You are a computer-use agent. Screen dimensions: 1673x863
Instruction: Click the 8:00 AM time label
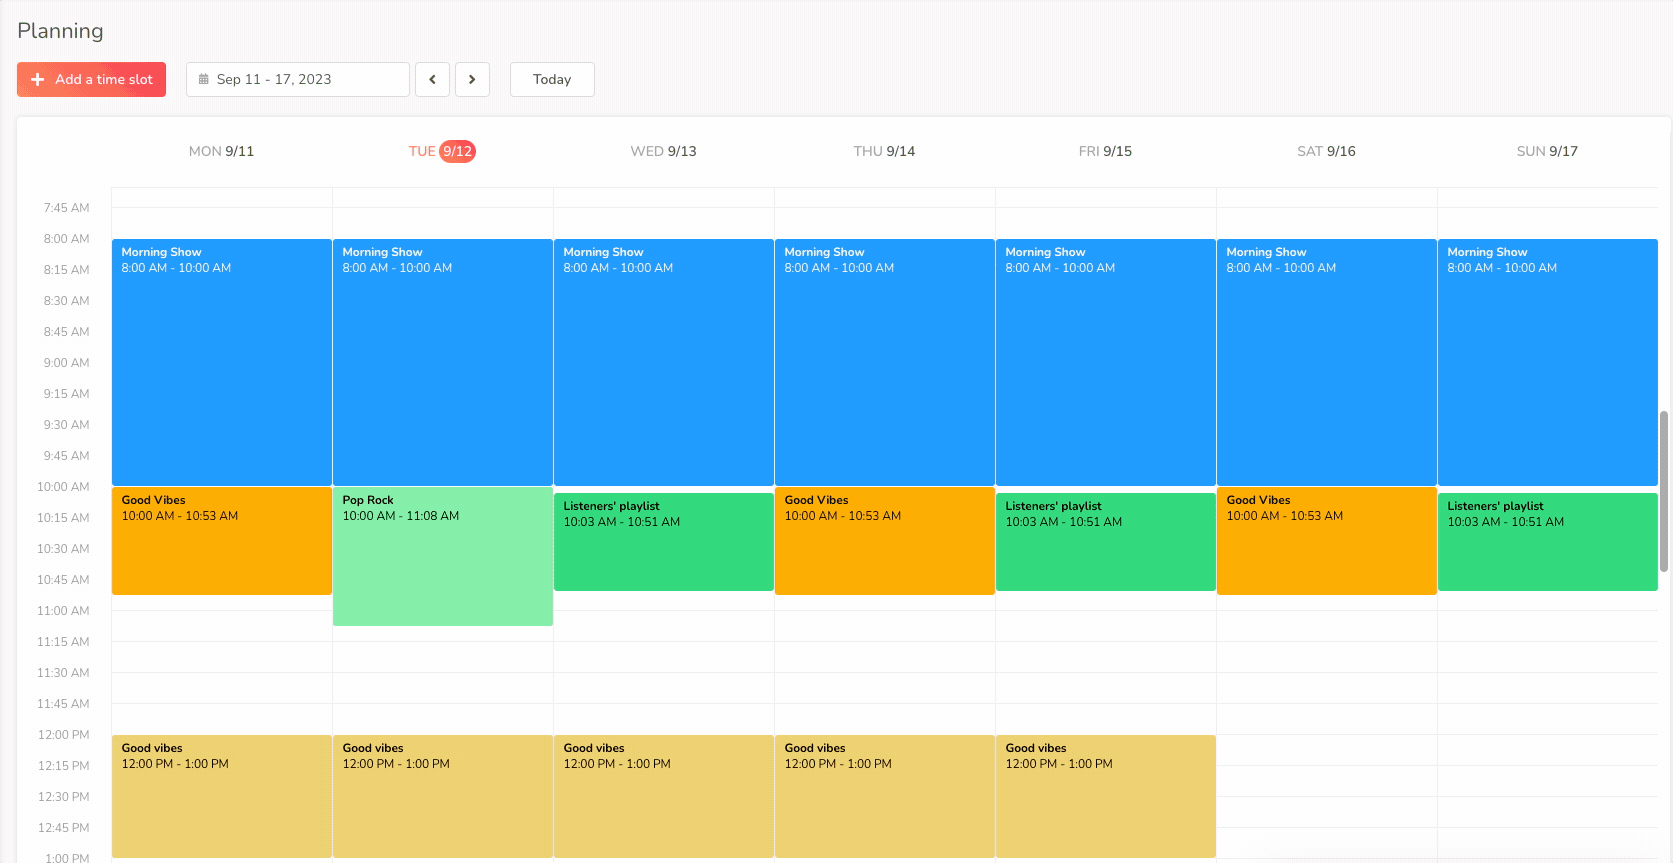point(66,239)
